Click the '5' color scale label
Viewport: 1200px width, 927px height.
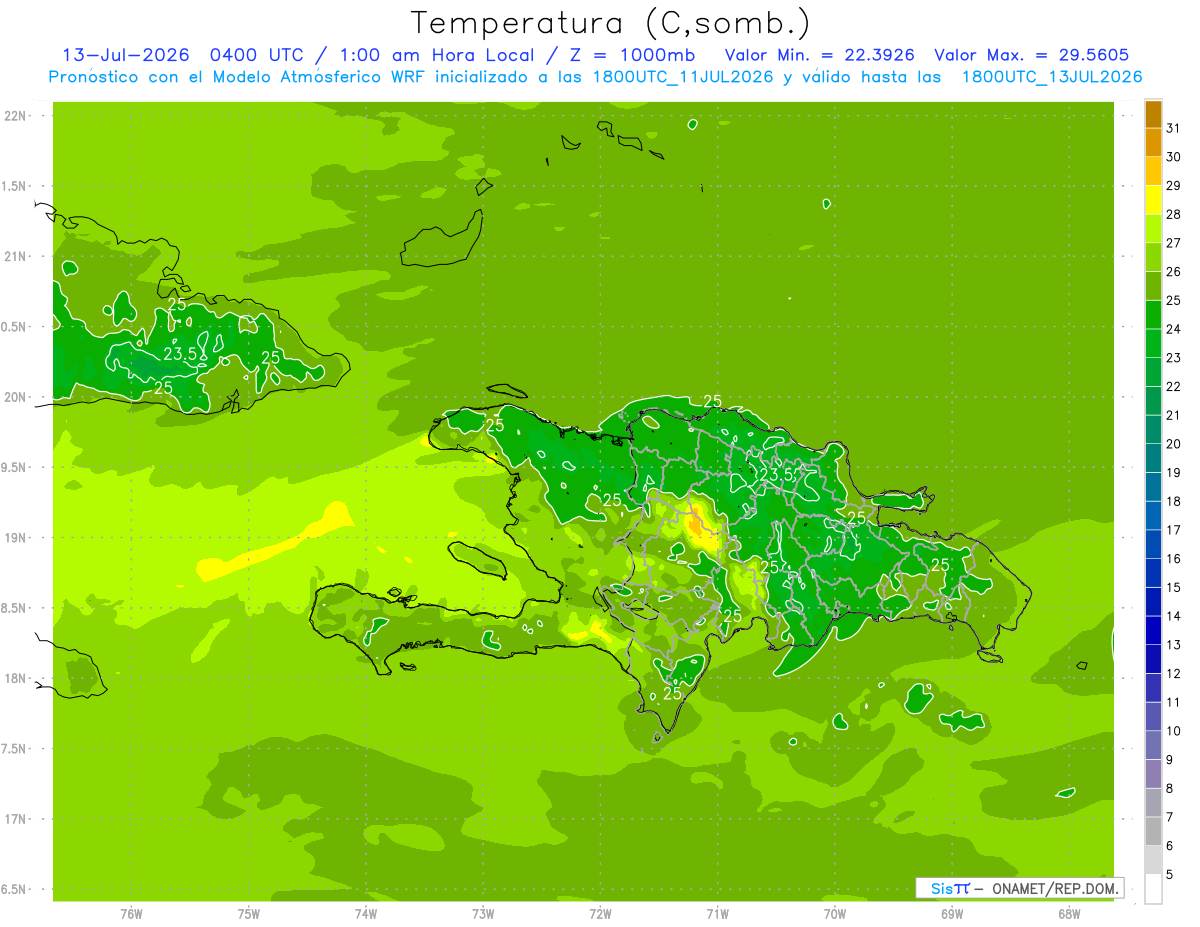1170,875
